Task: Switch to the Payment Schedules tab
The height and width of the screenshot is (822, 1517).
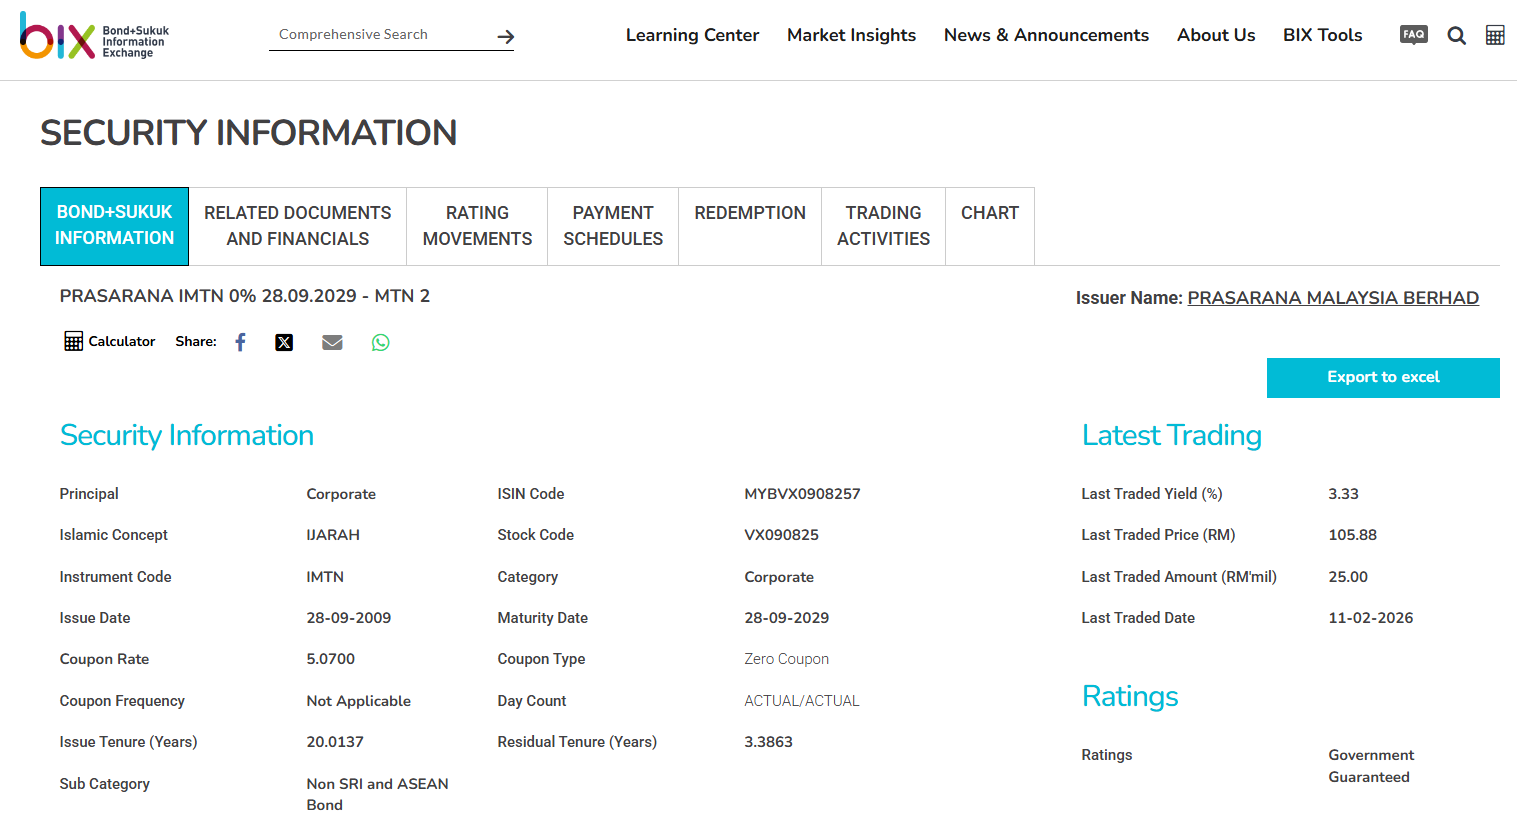Action: 613,226
